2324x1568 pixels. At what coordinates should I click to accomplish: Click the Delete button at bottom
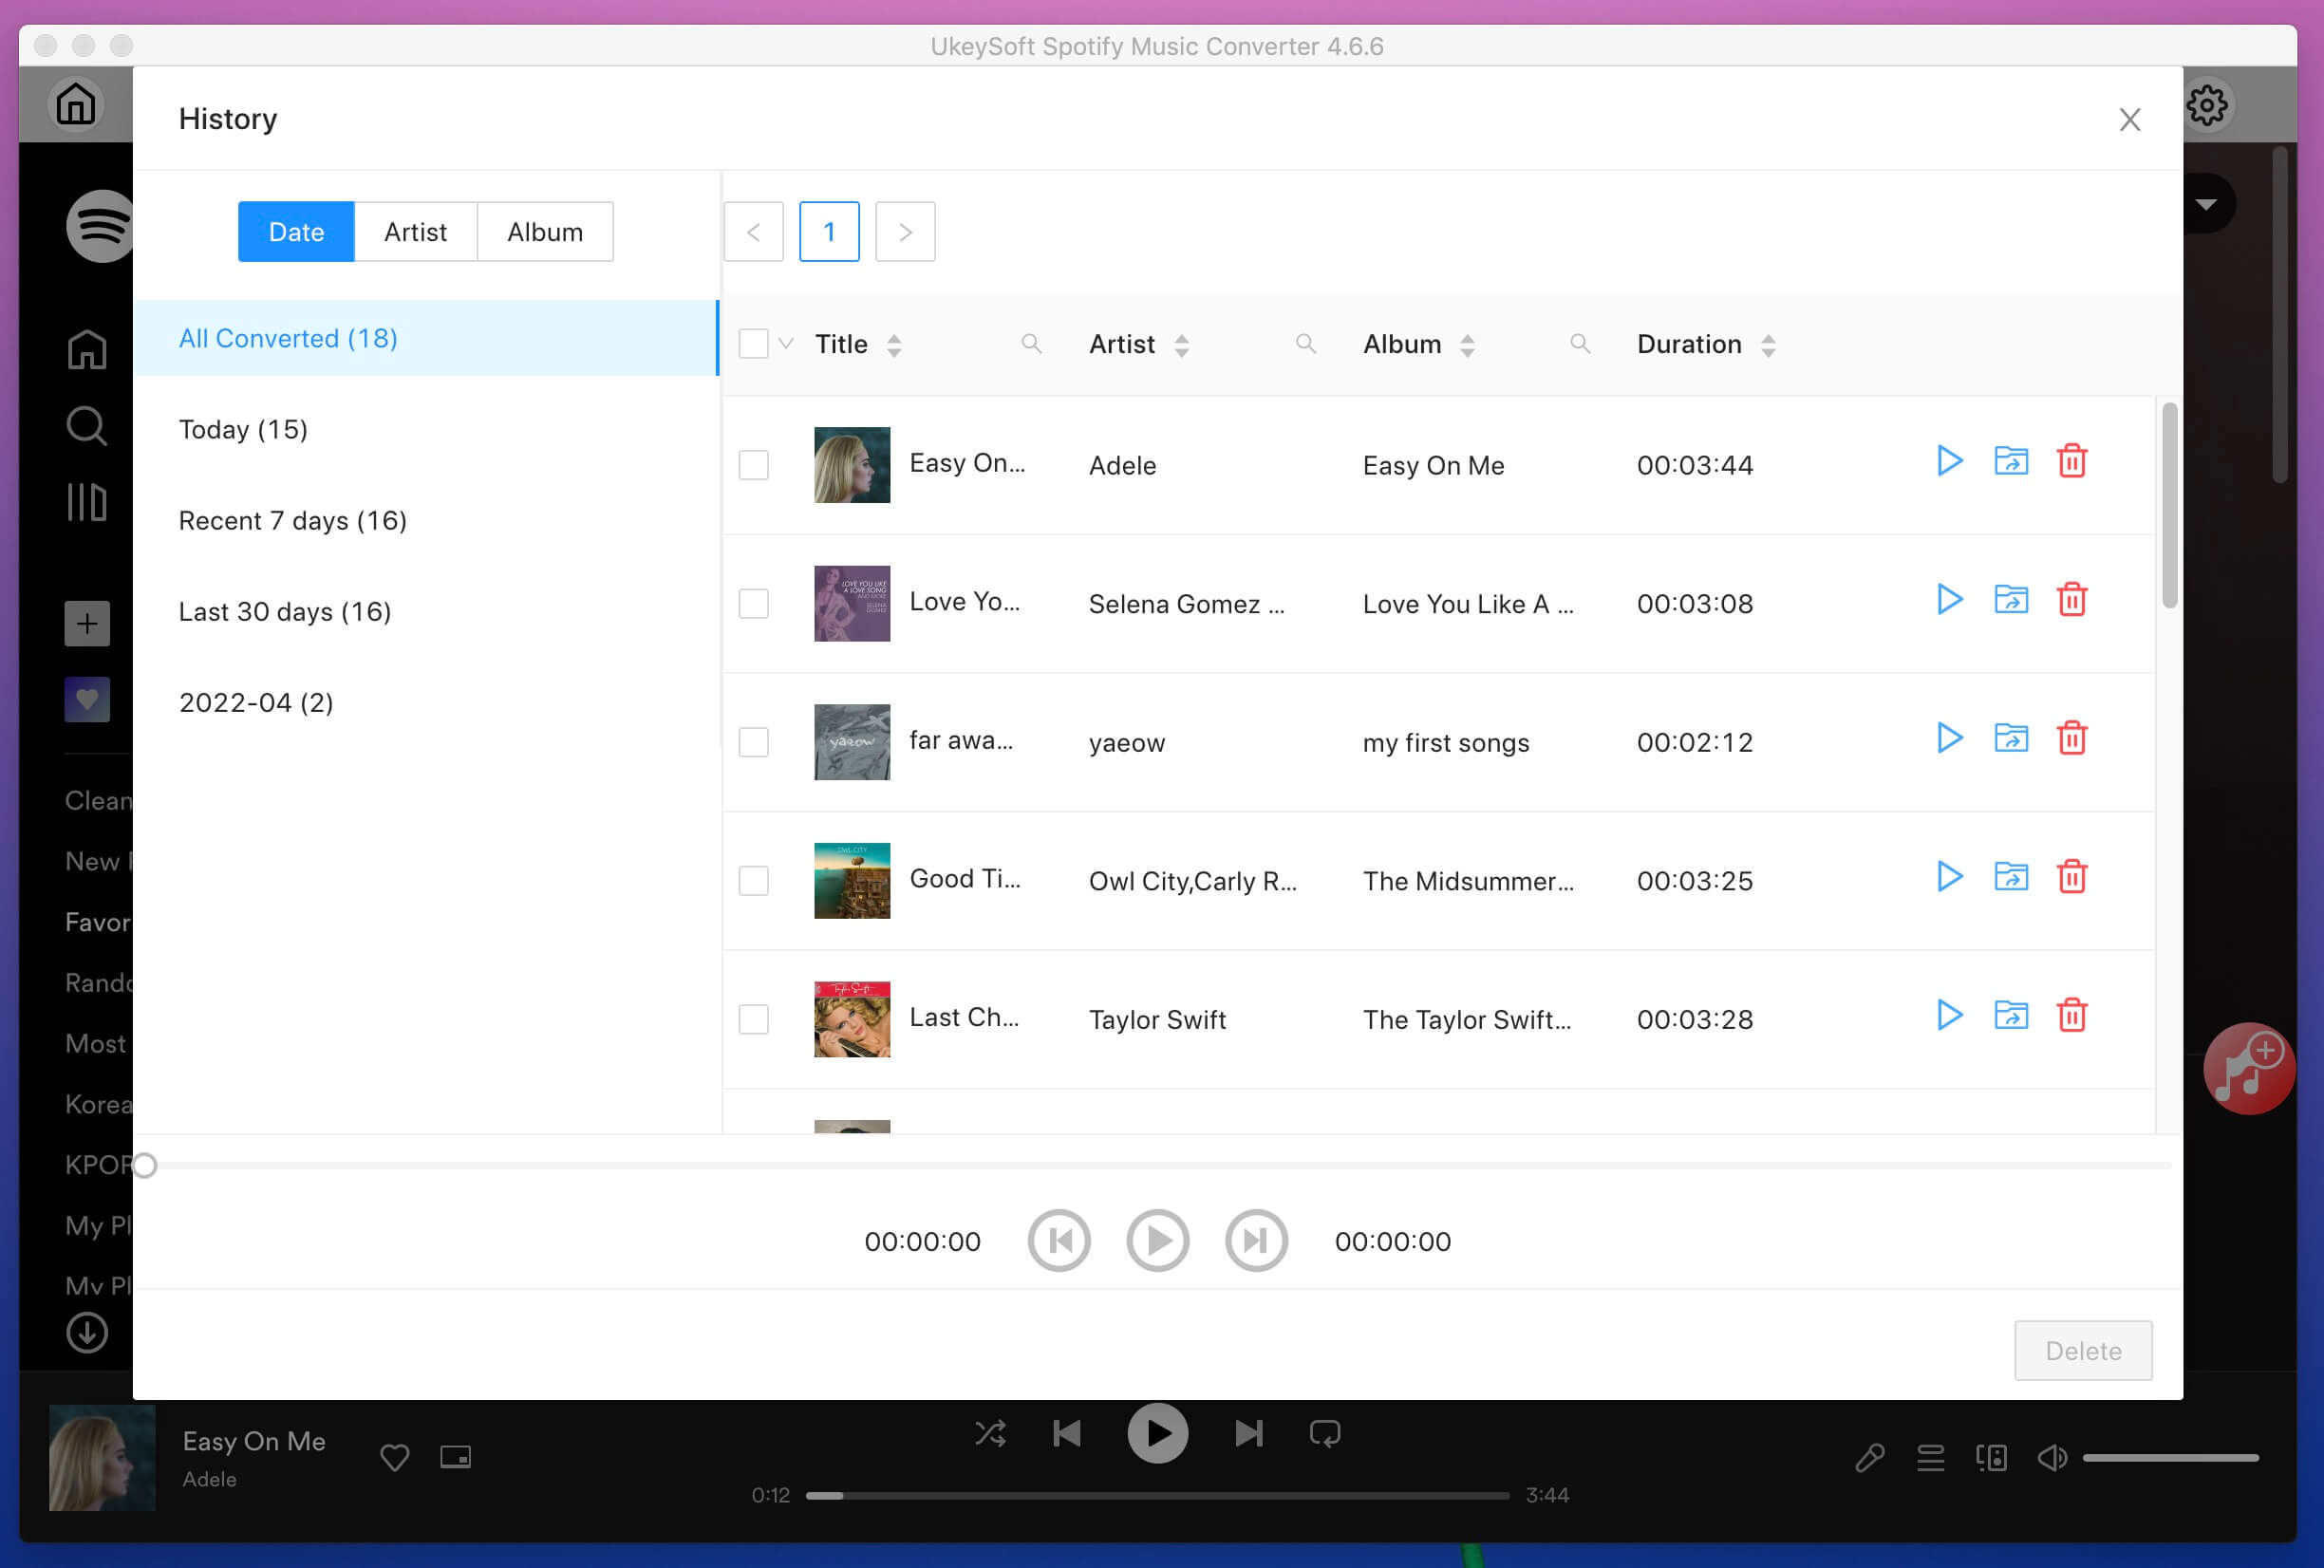click(x=2083, y=1350)
